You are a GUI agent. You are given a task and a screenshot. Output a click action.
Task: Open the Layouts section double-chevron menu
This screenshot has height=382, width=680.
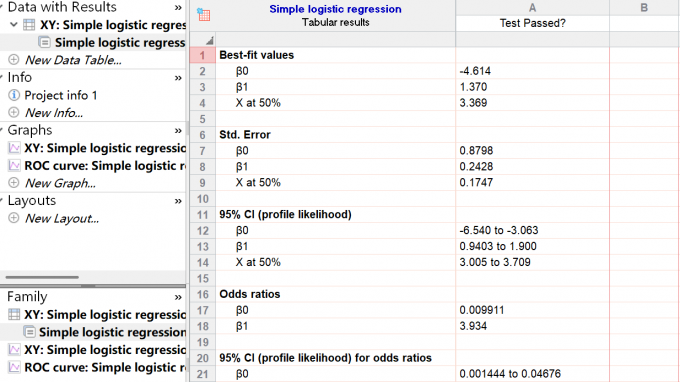[x=178, y=201]
